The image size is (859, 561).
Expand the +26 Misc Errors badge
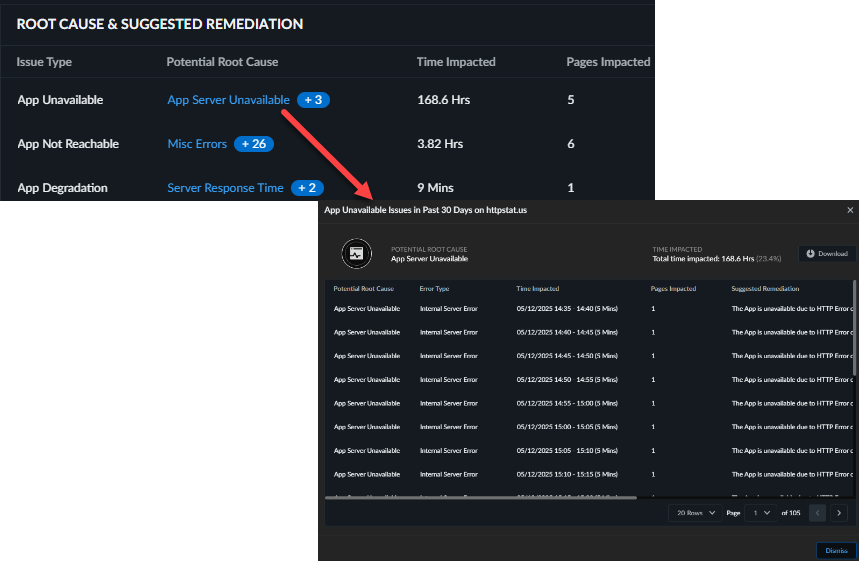(254, 144)
